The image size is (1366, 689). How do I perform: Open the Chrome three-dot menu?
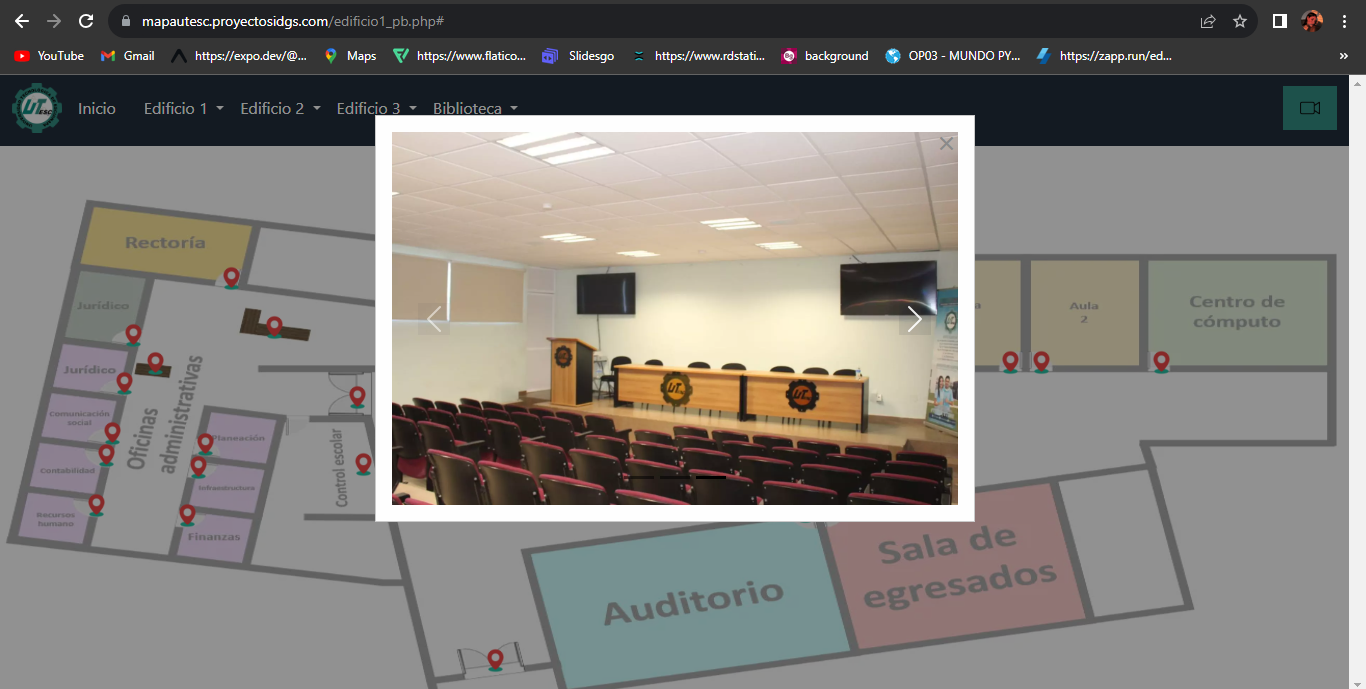pyautogui.click(x=1345, y=21)
